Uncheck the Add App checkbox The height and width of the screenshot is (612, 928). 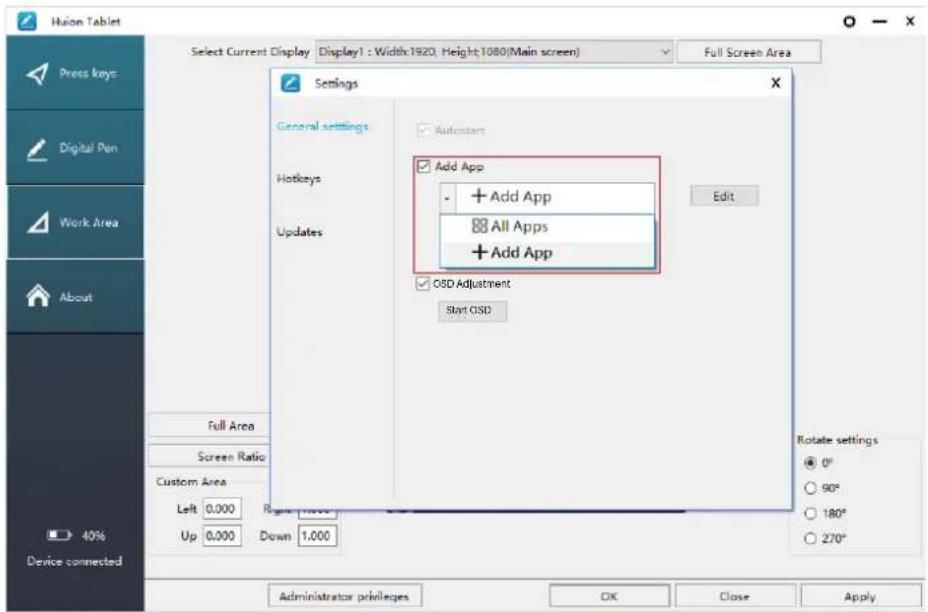tap(423, 166)
